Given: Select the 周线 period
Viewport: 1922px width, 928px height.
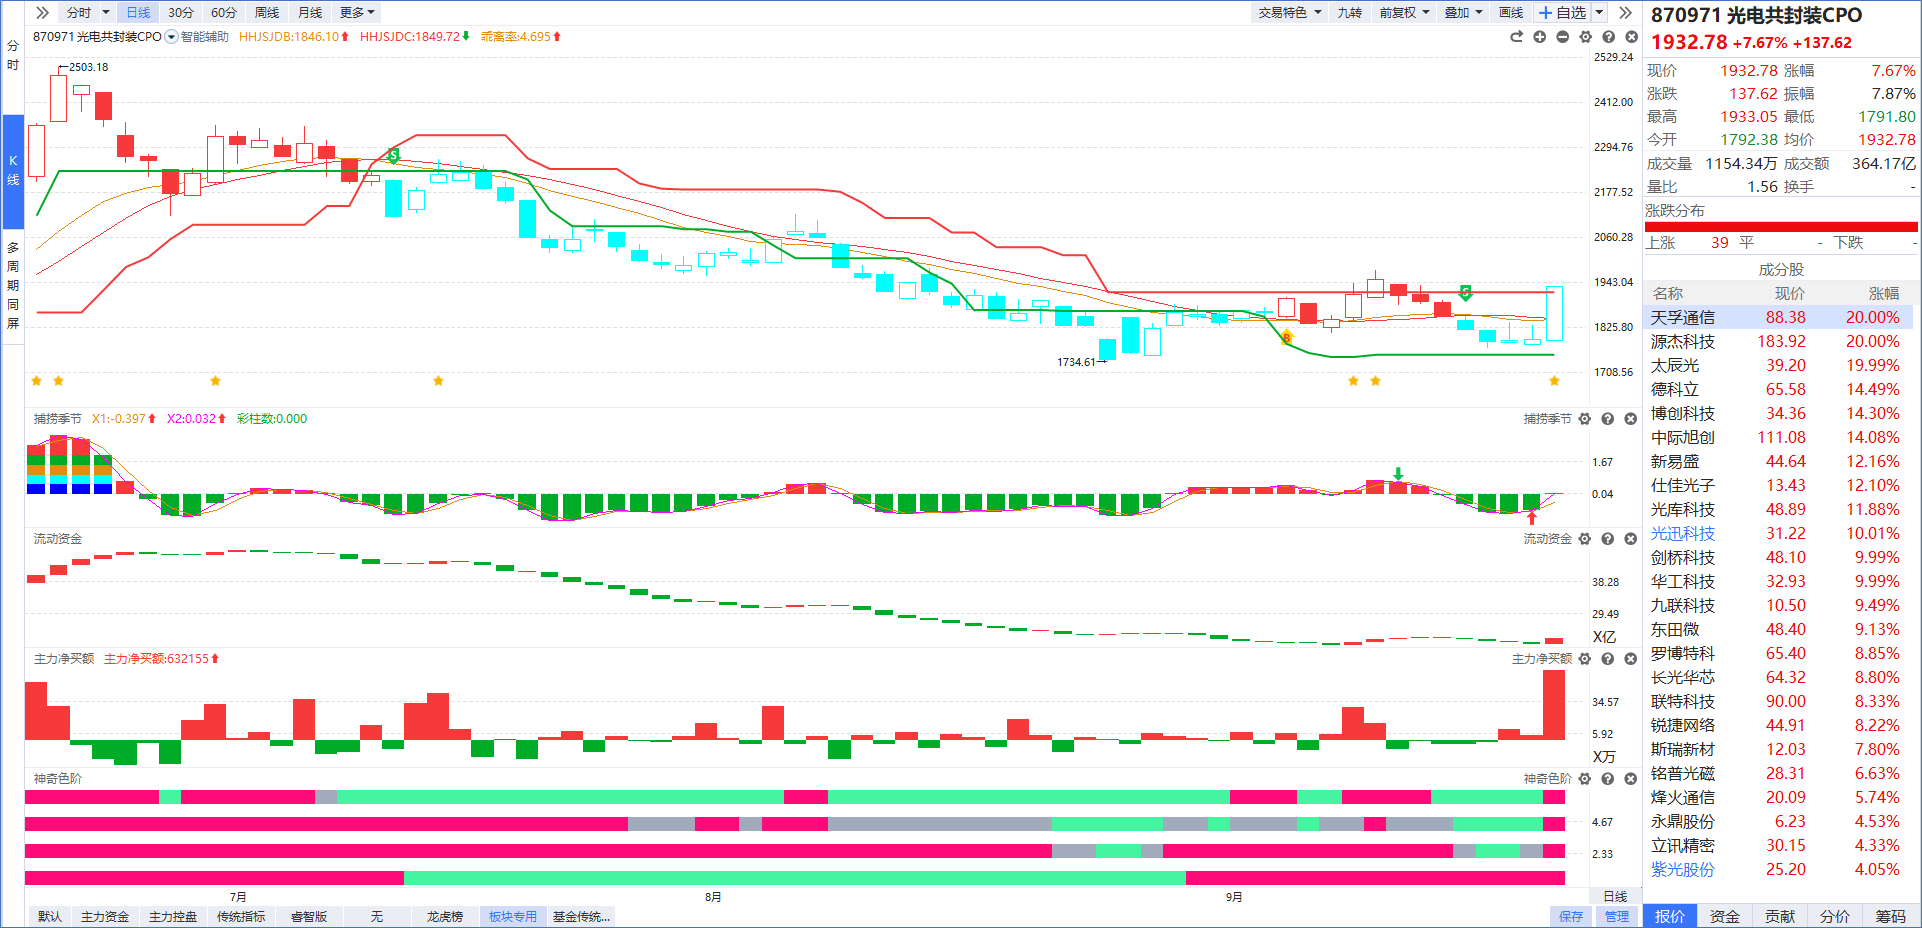Looking at the screenshot, I should (267, 12).
